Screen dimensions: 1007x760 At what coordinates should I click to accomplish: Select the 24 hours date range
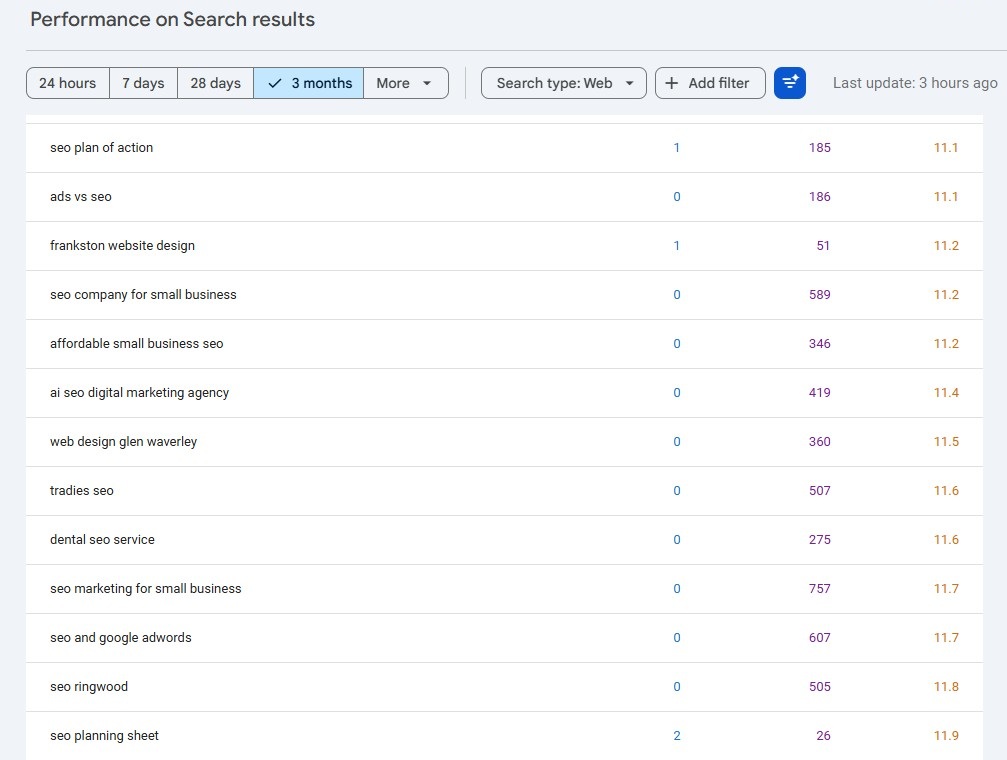click(x=67, y=83)
